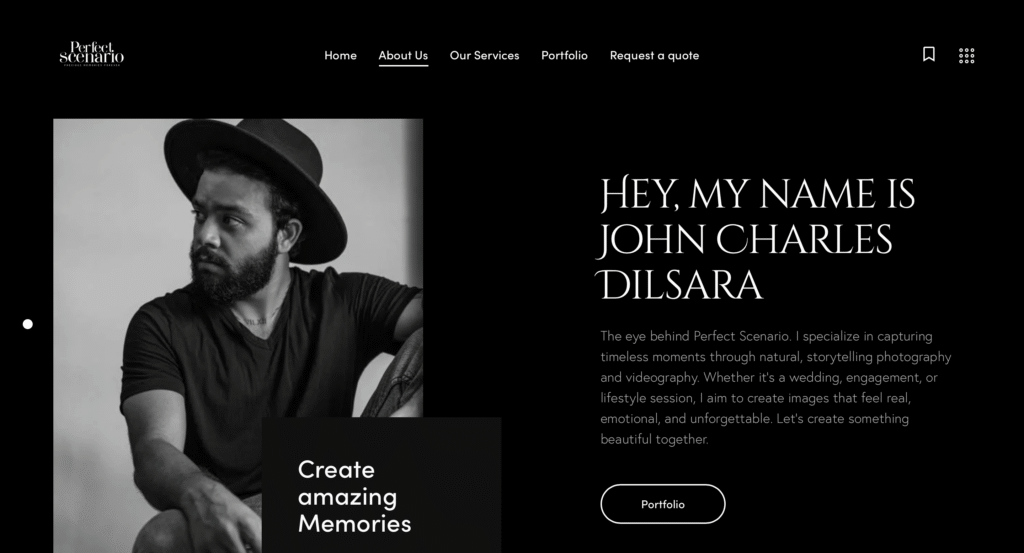
Task: Open Portfolio from the top navigation bar
Action: pos(564,55)
